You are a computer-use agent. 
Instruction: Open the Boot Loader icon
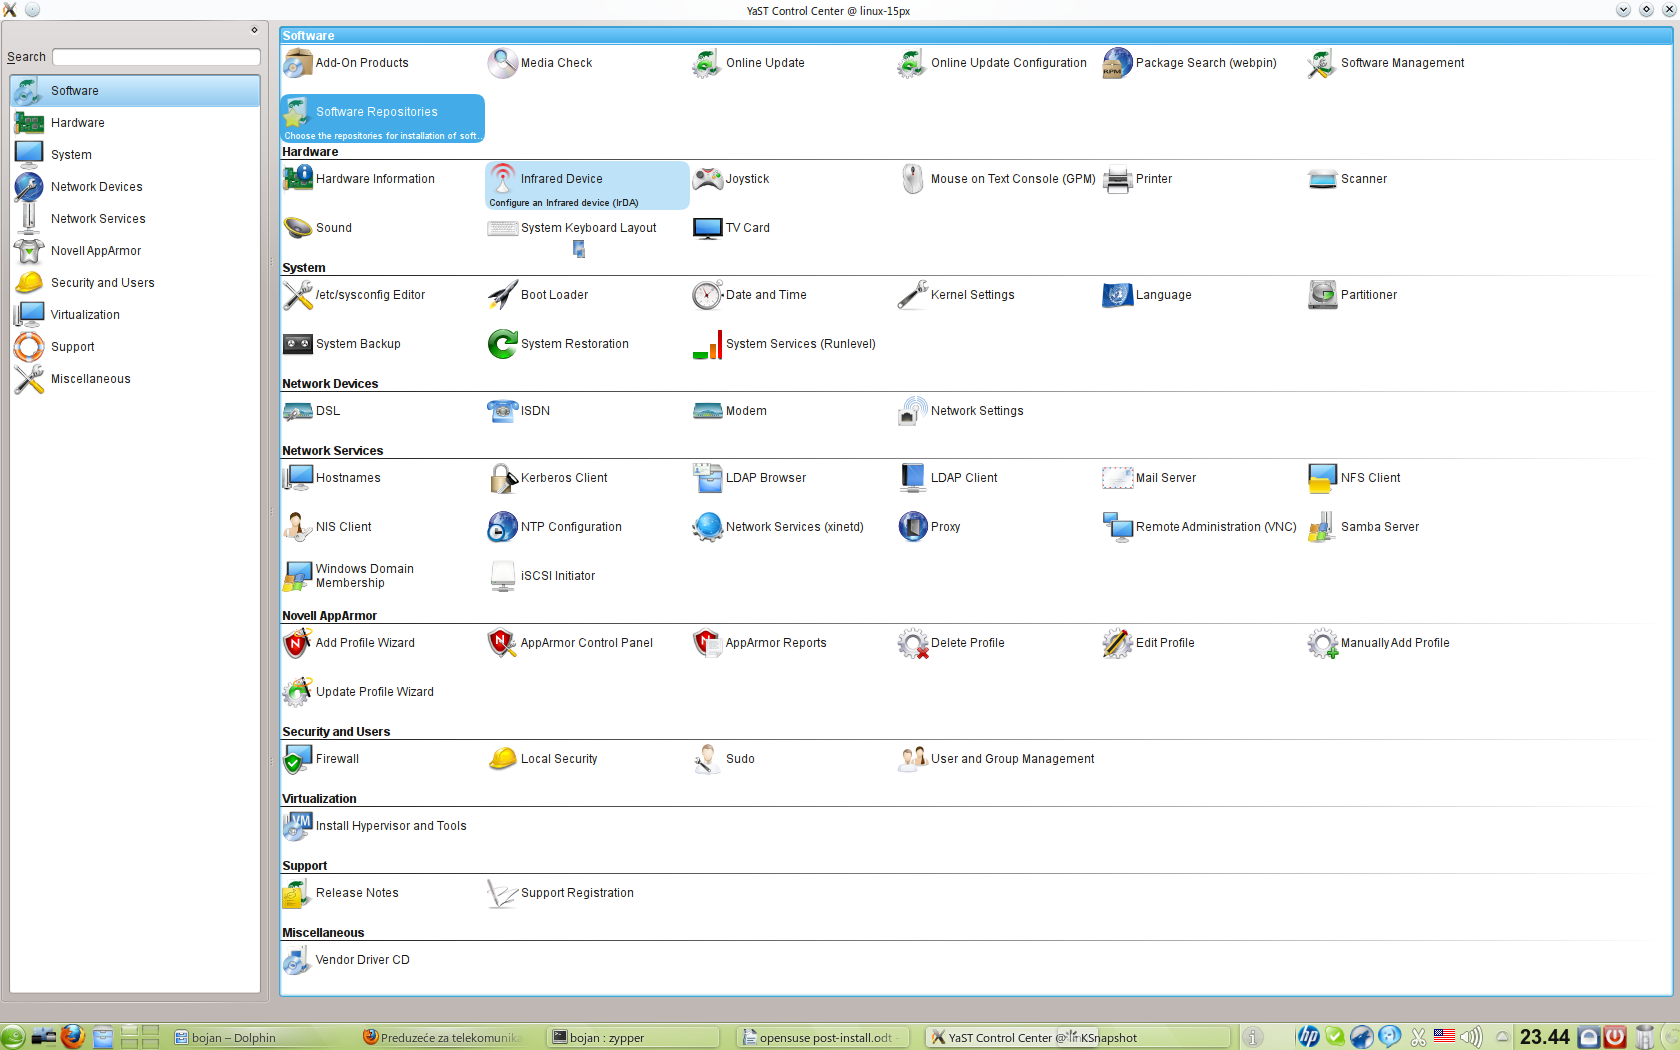[x=502, y=295]
